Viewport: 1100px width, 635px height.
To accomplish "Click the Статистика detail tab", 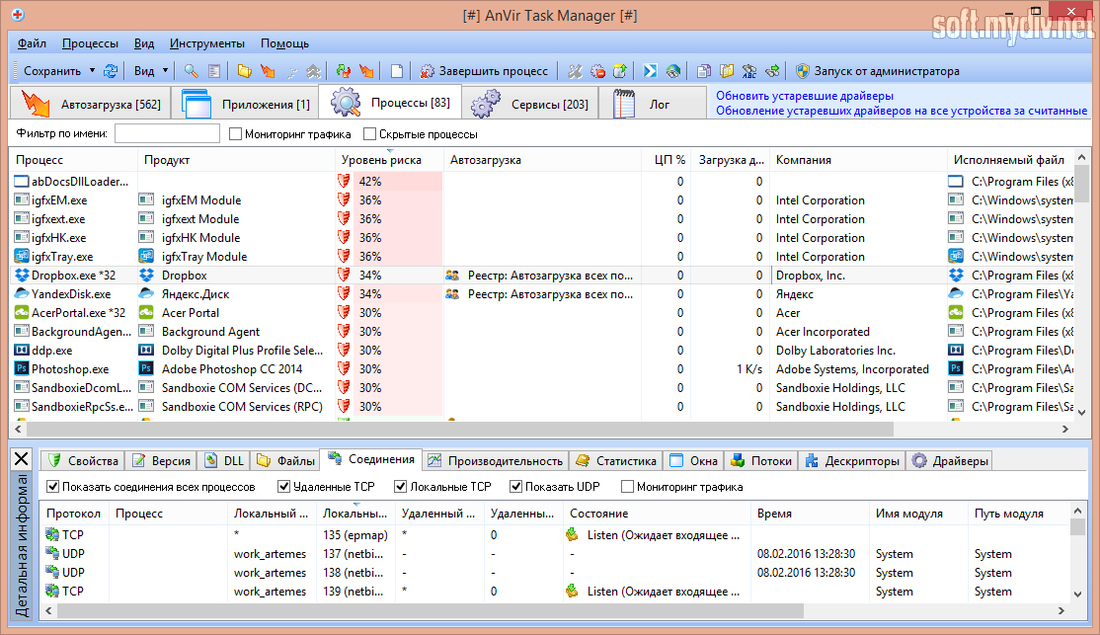I will 616,461.
